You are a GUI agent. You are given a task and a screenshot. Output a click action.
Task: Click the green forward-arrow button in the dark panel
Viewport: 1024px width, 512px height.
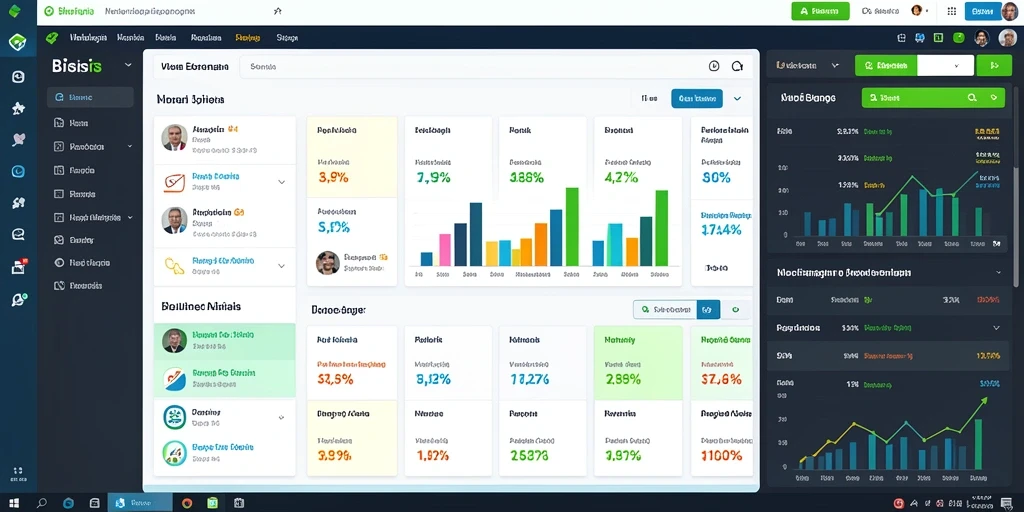(994, 65)
